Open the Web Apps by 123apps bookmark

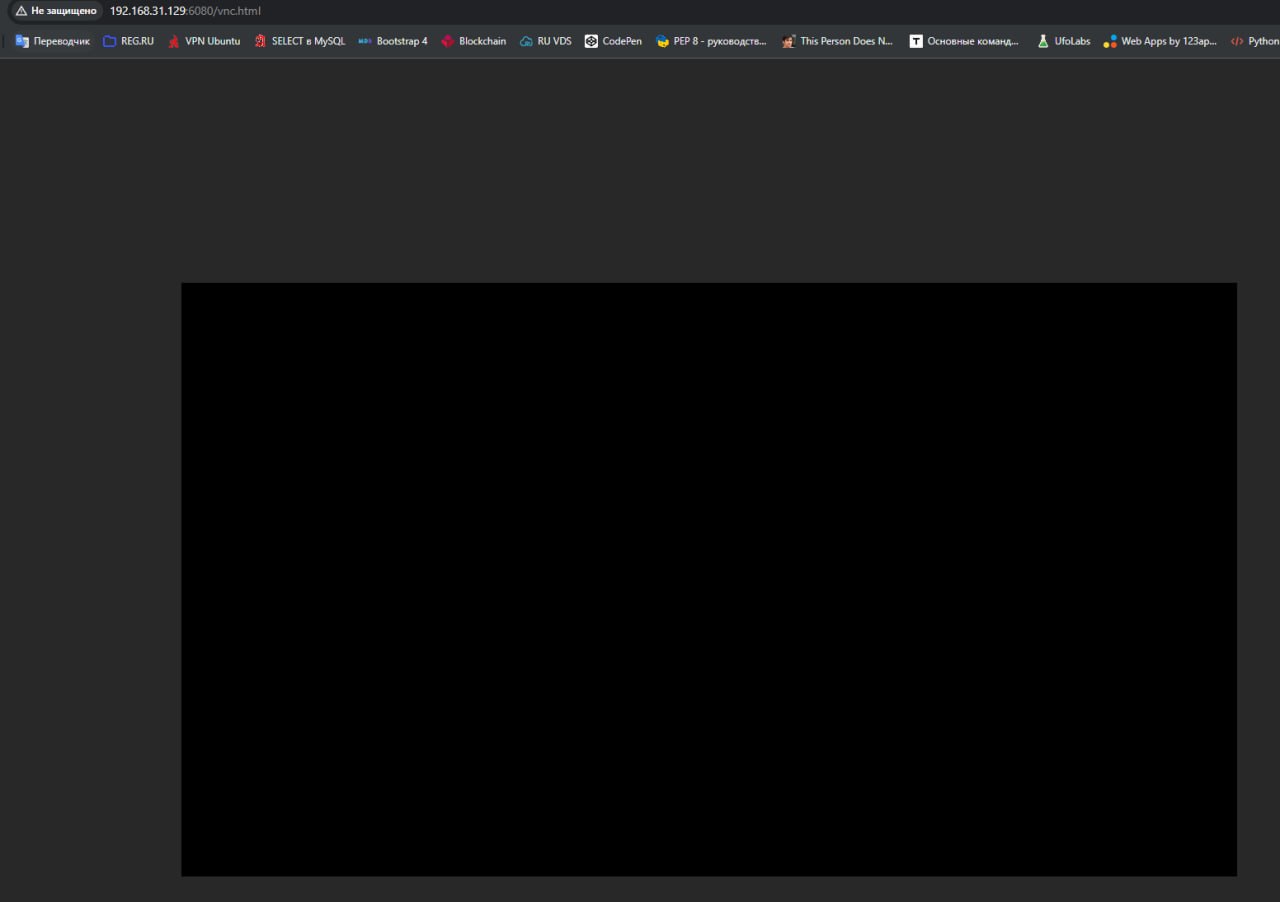(x=1160, y=41)
